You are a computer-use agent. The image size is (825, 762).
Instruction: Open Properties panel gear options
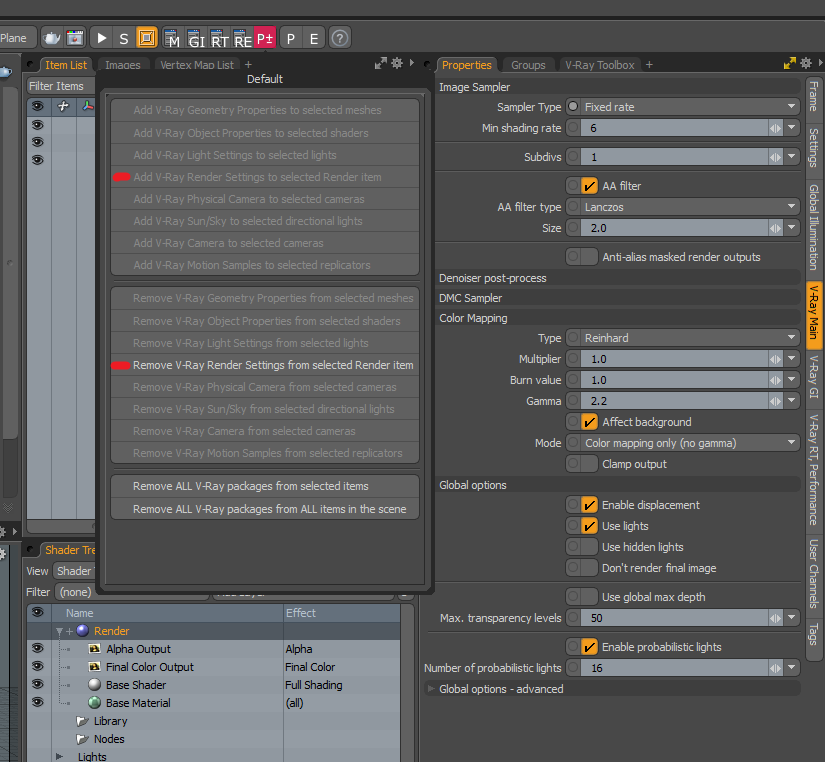(806, 63)
